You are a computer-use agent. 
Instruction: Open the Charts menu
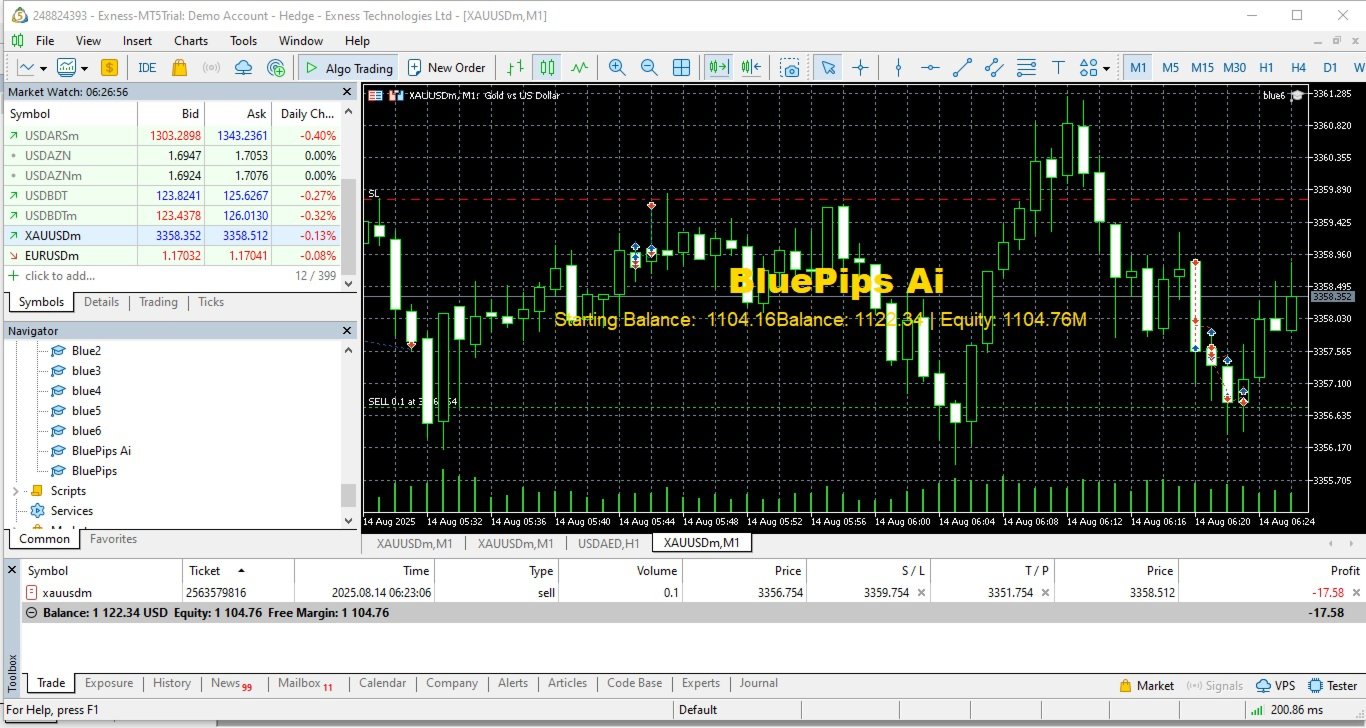pyautogui.click(x=191, y=41)
